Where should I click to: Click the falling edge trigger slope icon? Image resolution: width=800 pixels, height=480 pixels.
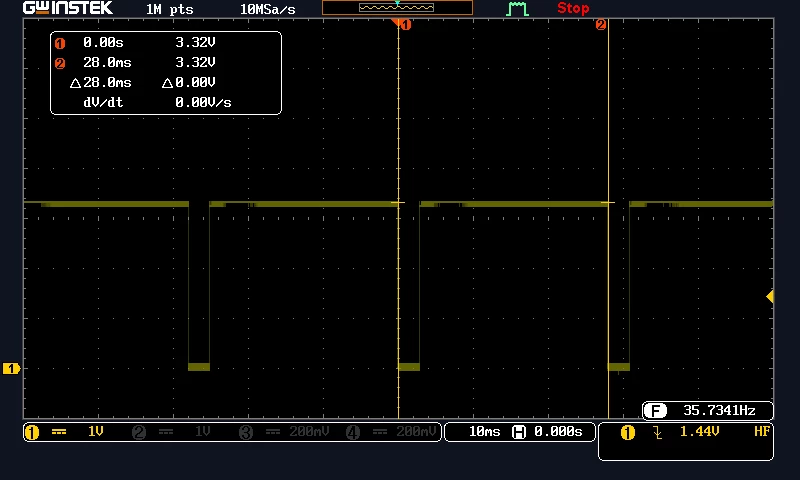point(658,433)
